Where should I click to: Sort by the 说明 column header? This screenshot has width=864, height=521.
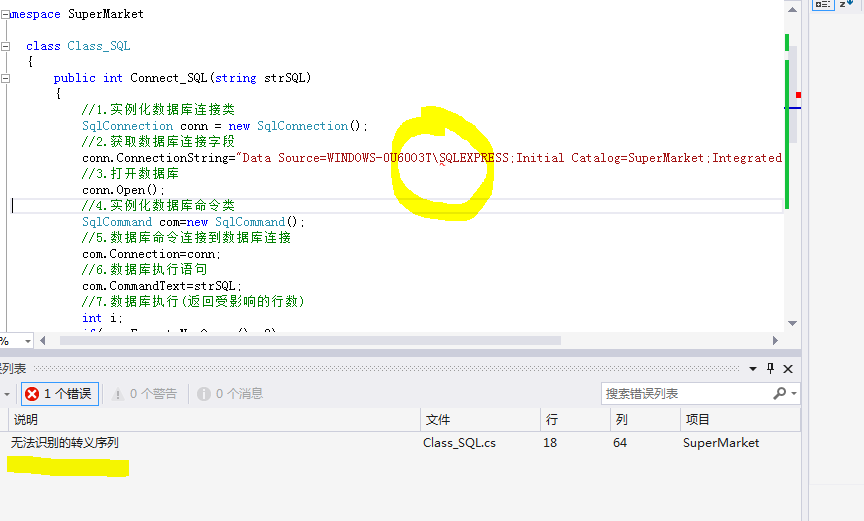[x=214, y=420]
